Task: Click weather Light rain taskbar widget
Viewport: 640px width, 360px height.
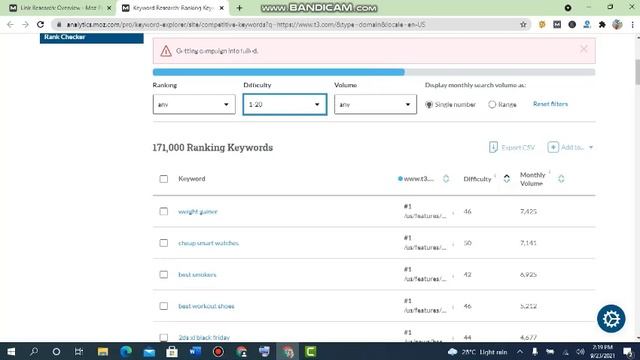Action: pyautogui.click(x=477, y=352)
